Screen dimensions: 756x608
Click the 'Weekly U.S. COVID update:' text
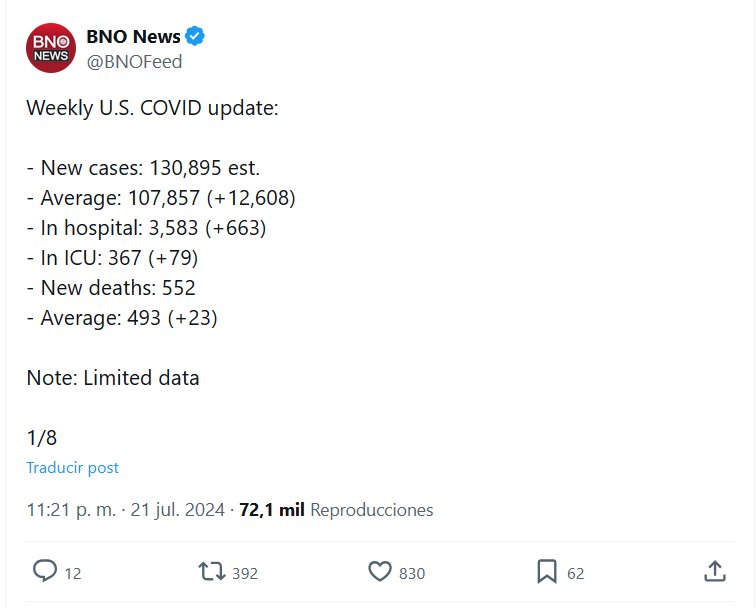[x=152, y=107]
